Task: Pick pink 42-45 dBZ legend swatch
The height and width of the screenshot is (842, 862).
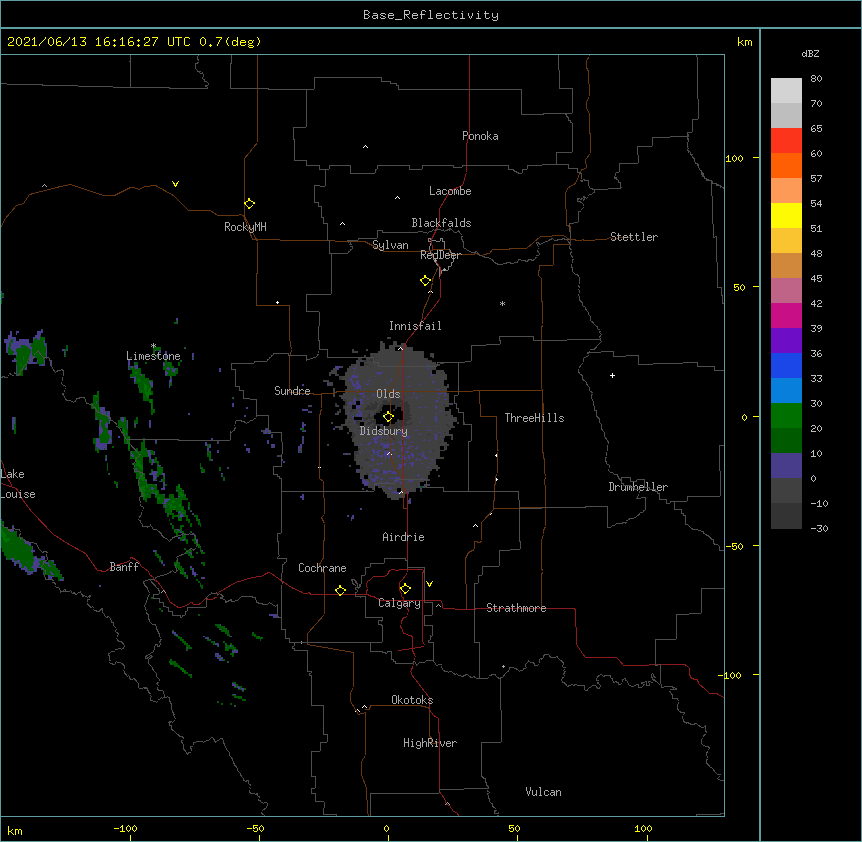Action: pyautogui.click(x=786, y=290)
